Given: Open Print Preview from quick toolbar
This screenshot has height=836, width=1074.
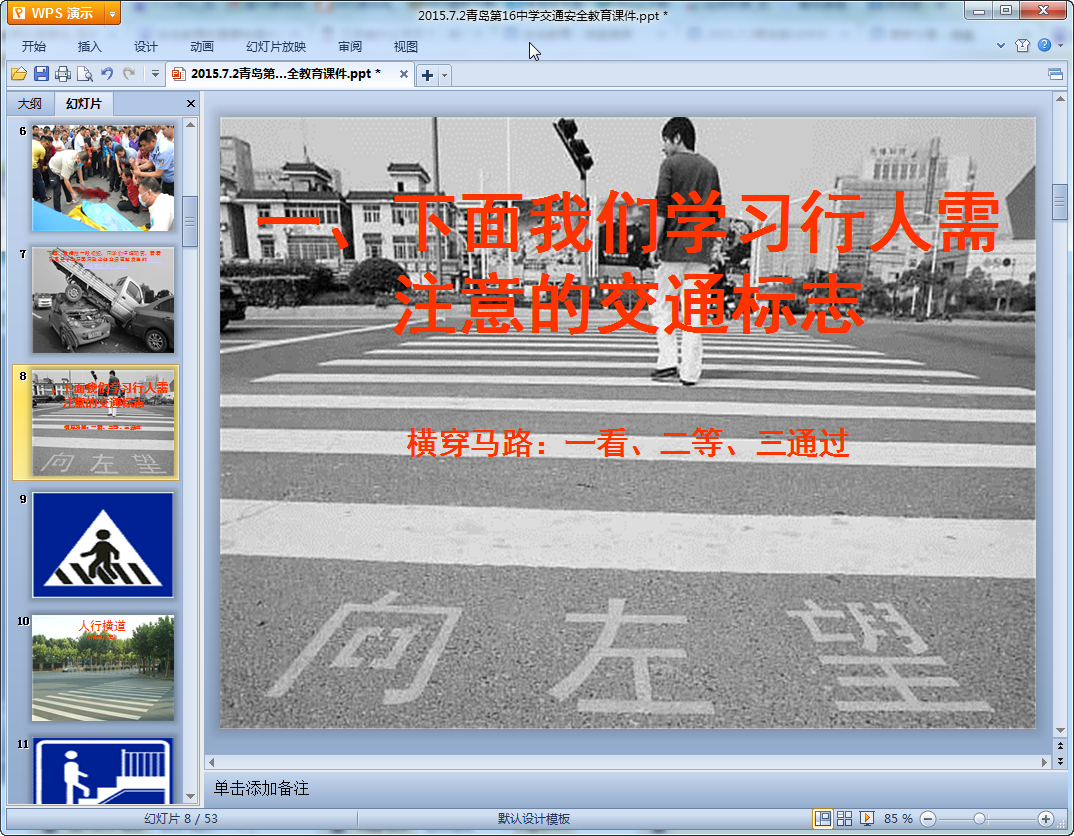Looking at the screenshot, I should (x=85, y=74).
